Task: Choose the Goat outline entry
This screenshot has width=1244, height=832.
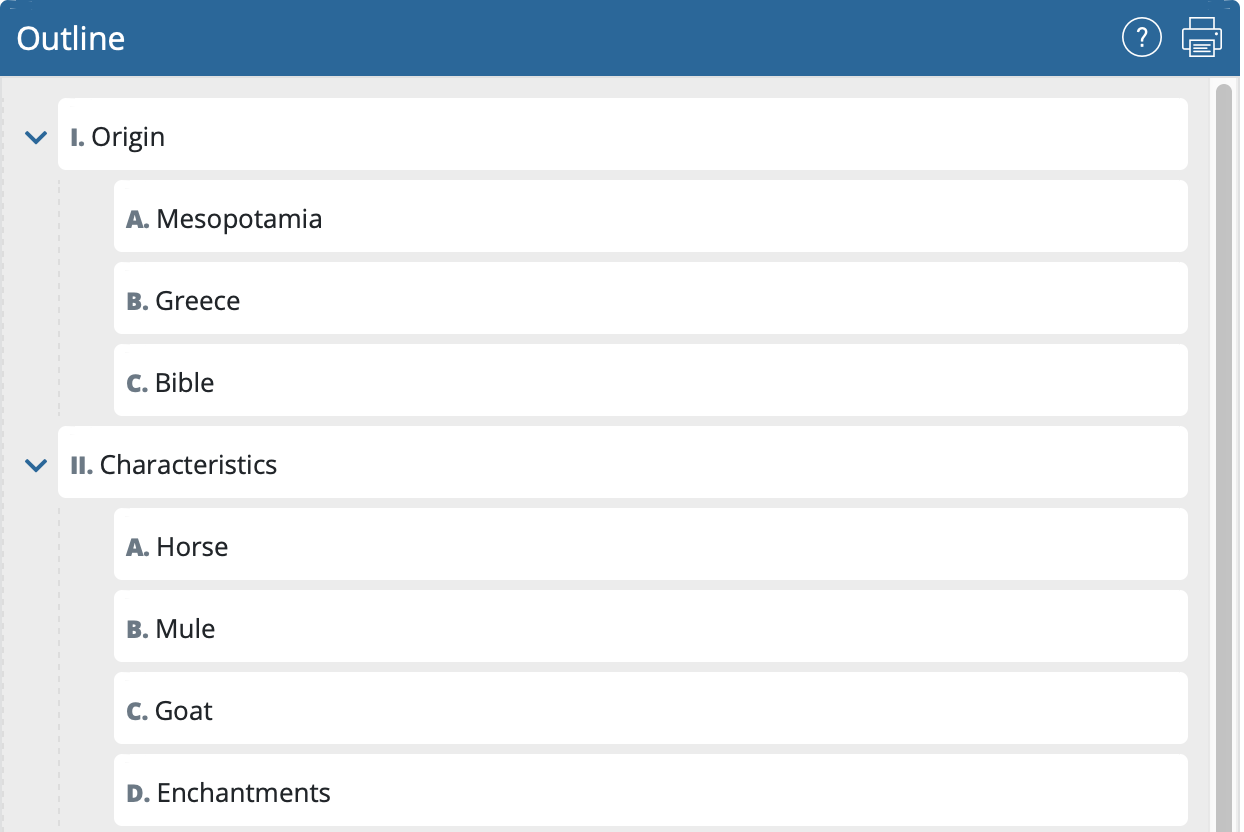Action: (184, 711)
